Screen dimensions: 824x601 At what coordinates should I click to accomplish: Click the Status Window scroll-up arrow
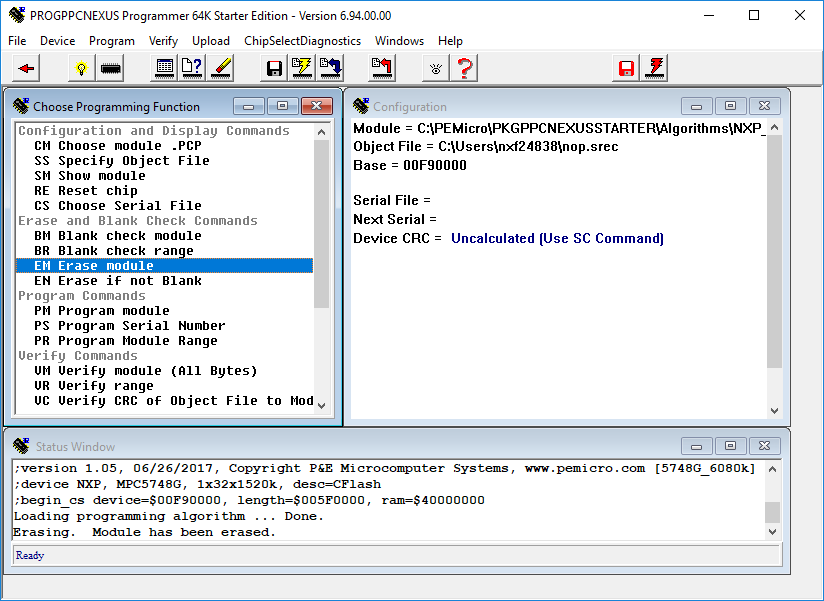(772, 469)
